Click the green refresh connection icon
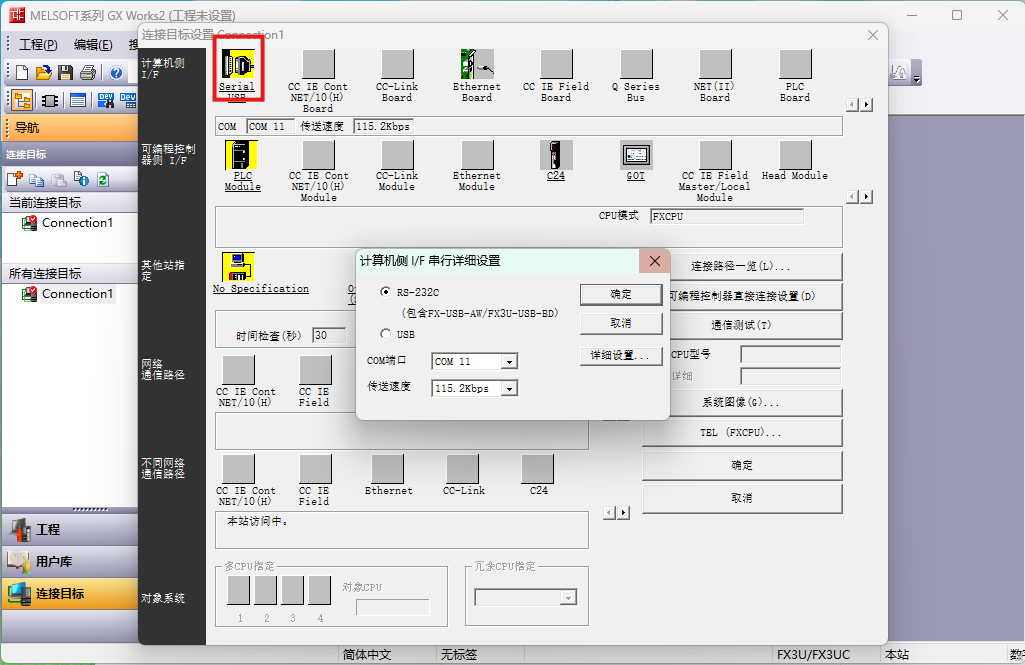 [103, 179]
